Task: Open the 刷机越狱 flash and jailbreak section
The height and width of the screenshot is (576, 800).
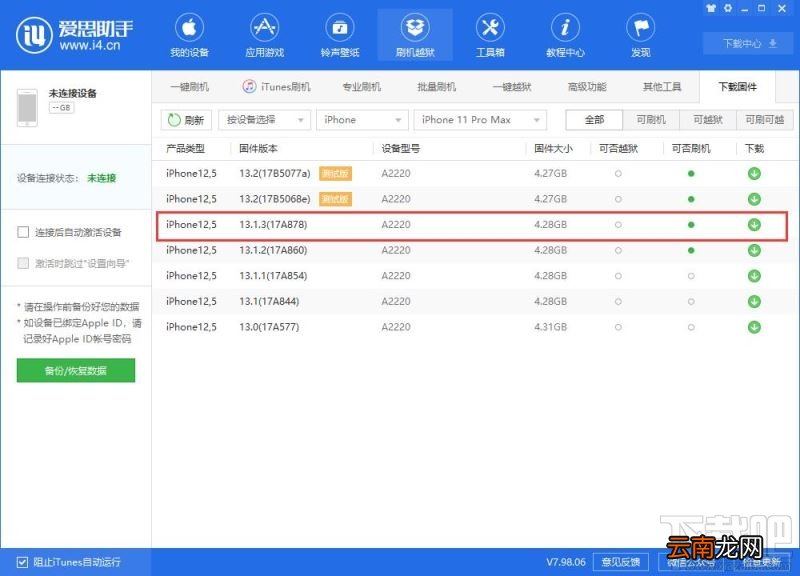Action: (415, 36)
